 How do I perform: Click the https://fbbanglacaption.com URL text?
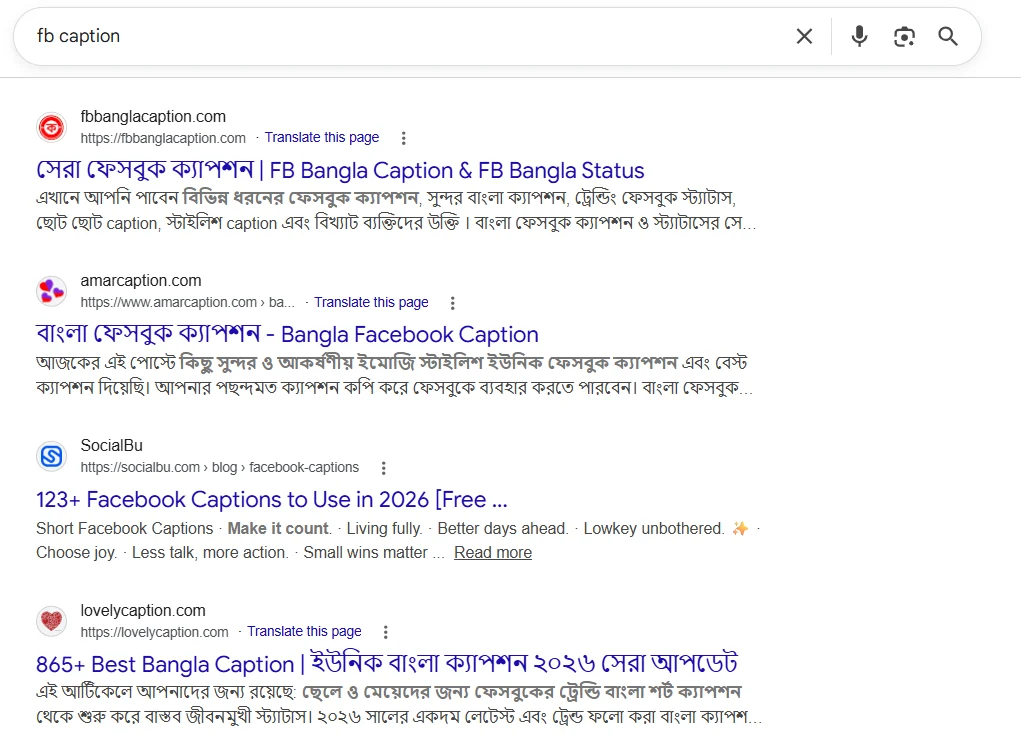pyautogui.click(x=163, y=138)
